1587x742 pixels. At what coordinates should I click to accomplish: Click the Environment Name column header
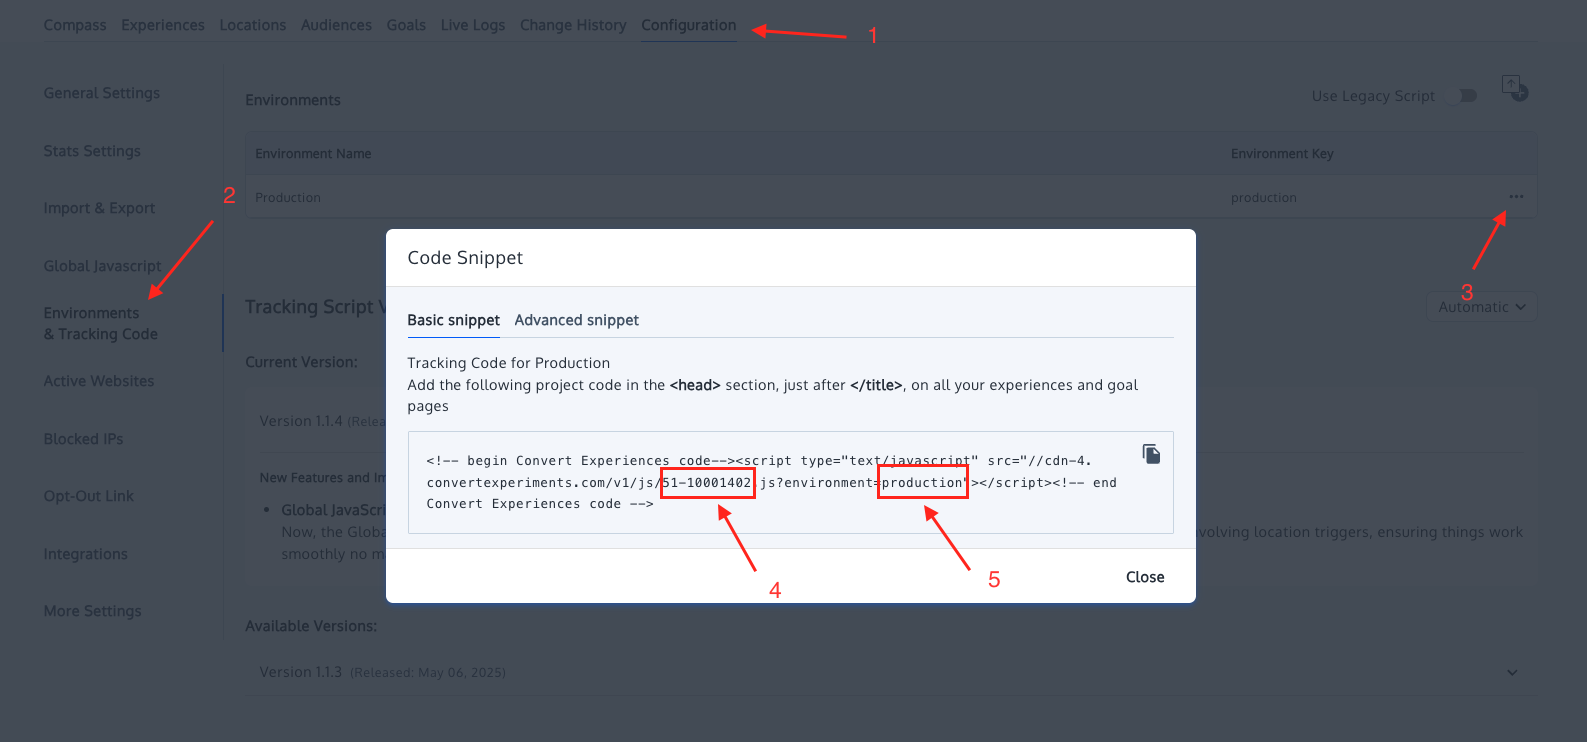[x=313, y=154]
